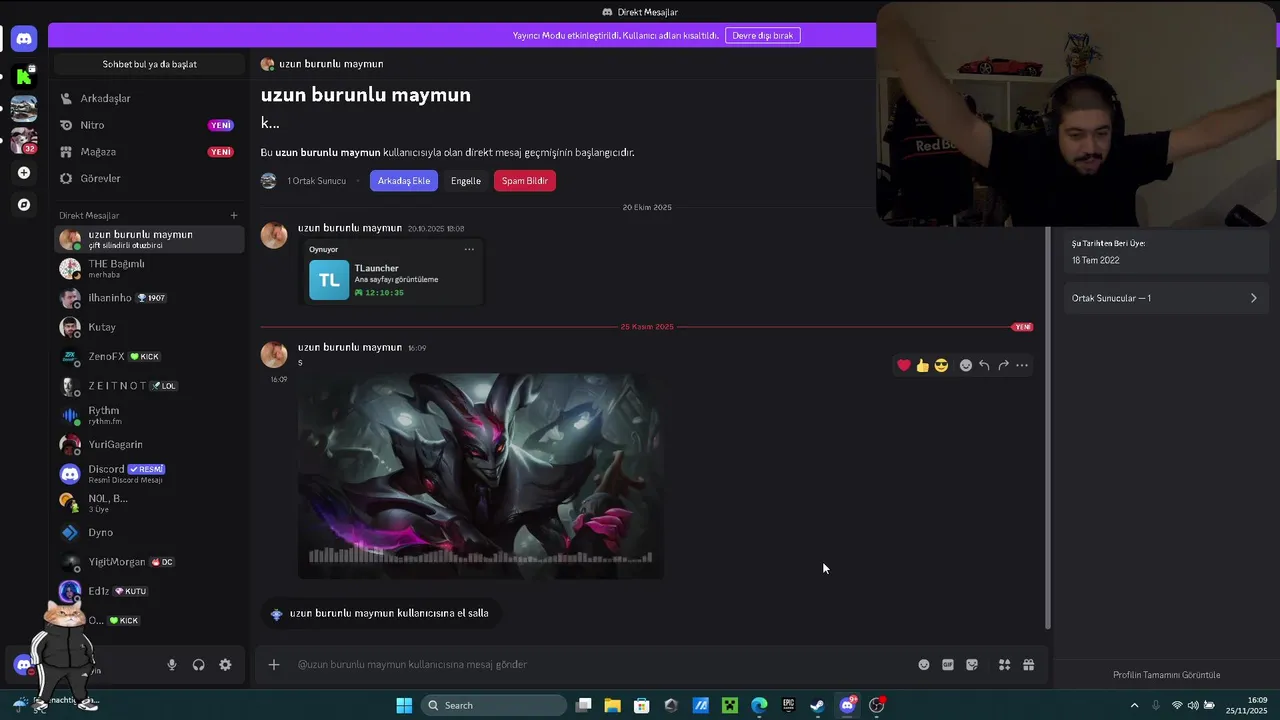Screen dimensions: 1280x720
Task: Forward the message with the forward arrow icon
Action: pos(1003,365)
